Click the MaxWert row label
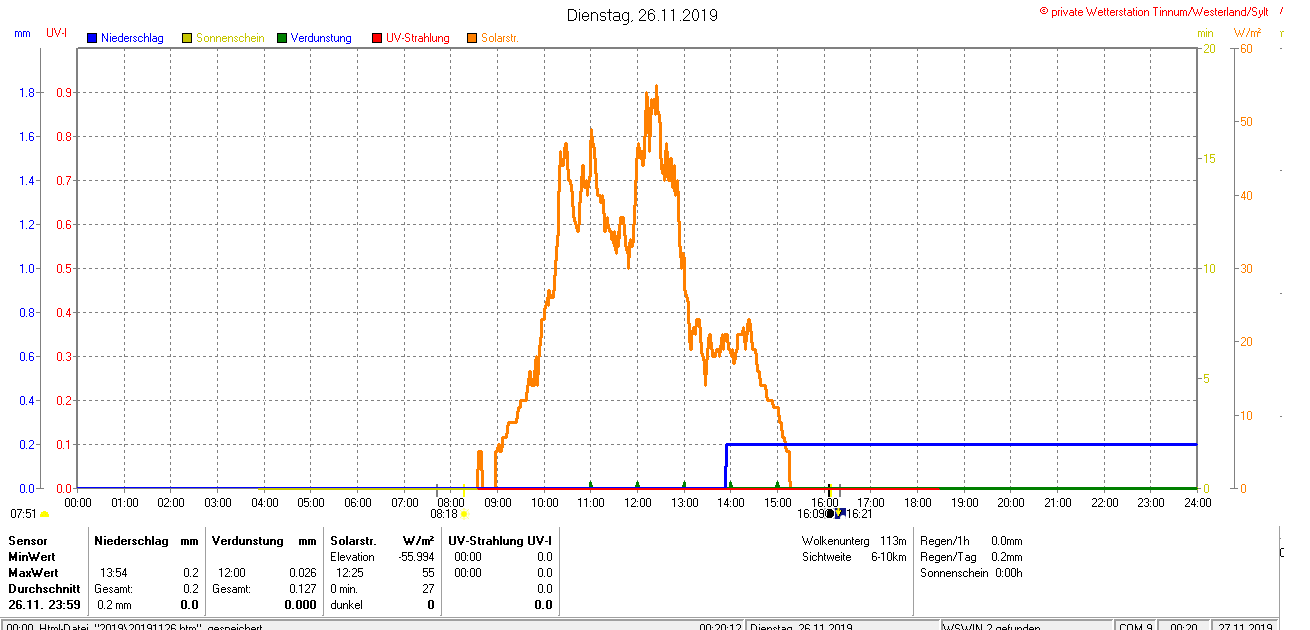This screenshot has width=1310, height=630. pyautogui.click(x=33, y=573)
